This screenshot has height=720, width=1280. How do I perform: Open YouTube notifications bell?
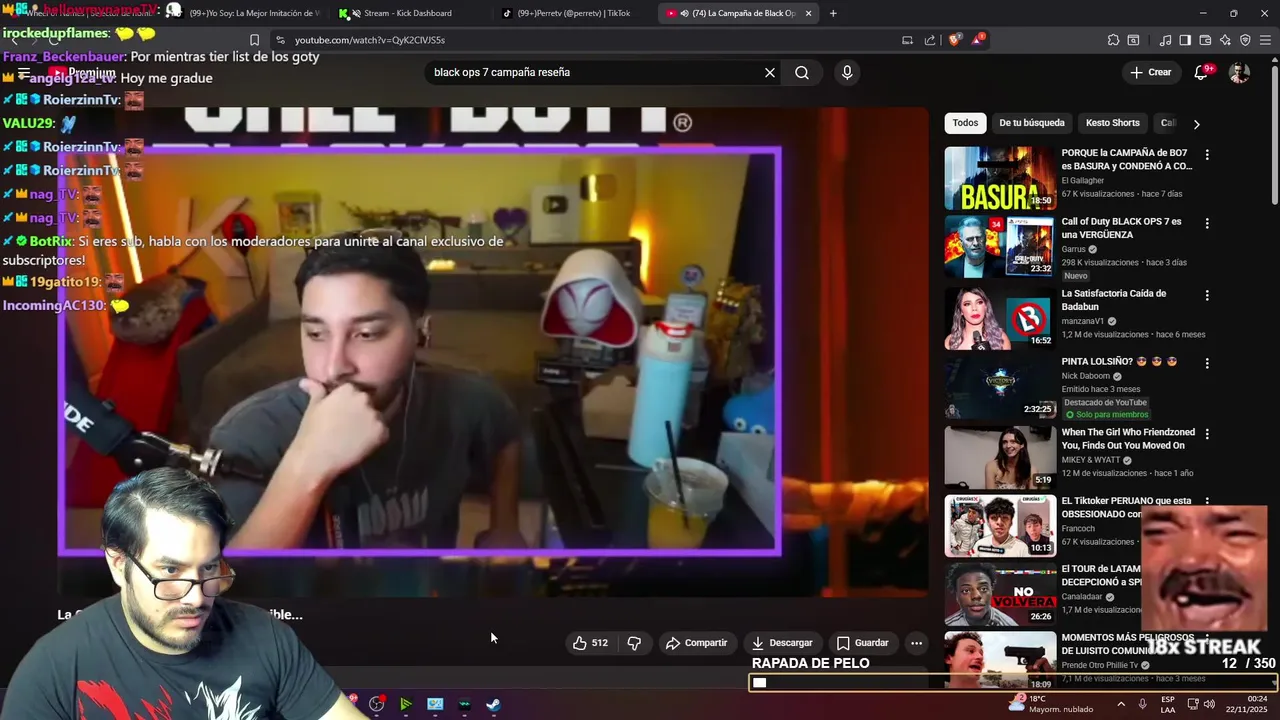click(1202, 72)
